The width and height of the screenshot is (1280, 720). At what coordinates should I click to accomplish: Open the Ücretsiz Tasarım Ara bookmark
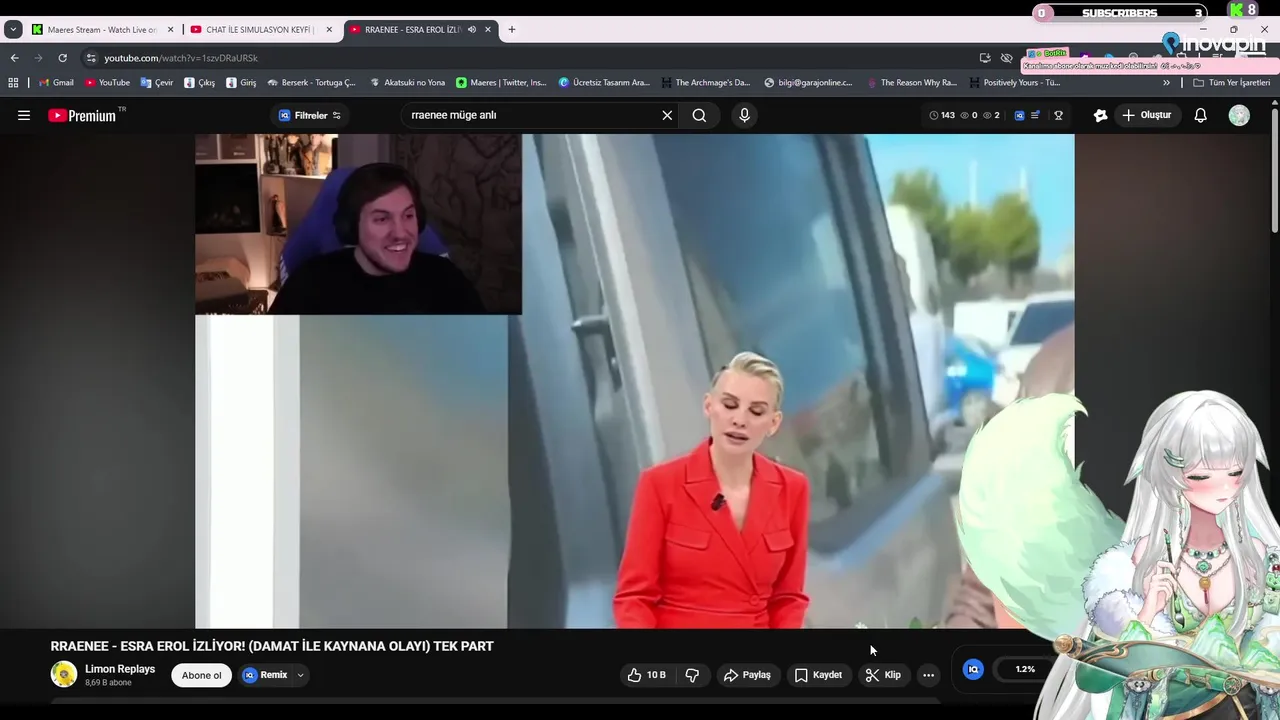(605, 83)
